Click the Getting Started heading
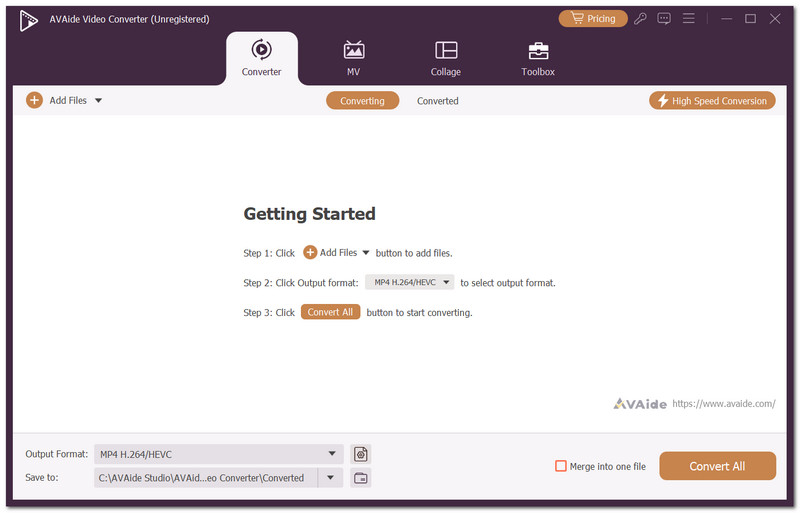This screenshot has height=513, width=800. [x=309, y=213]
